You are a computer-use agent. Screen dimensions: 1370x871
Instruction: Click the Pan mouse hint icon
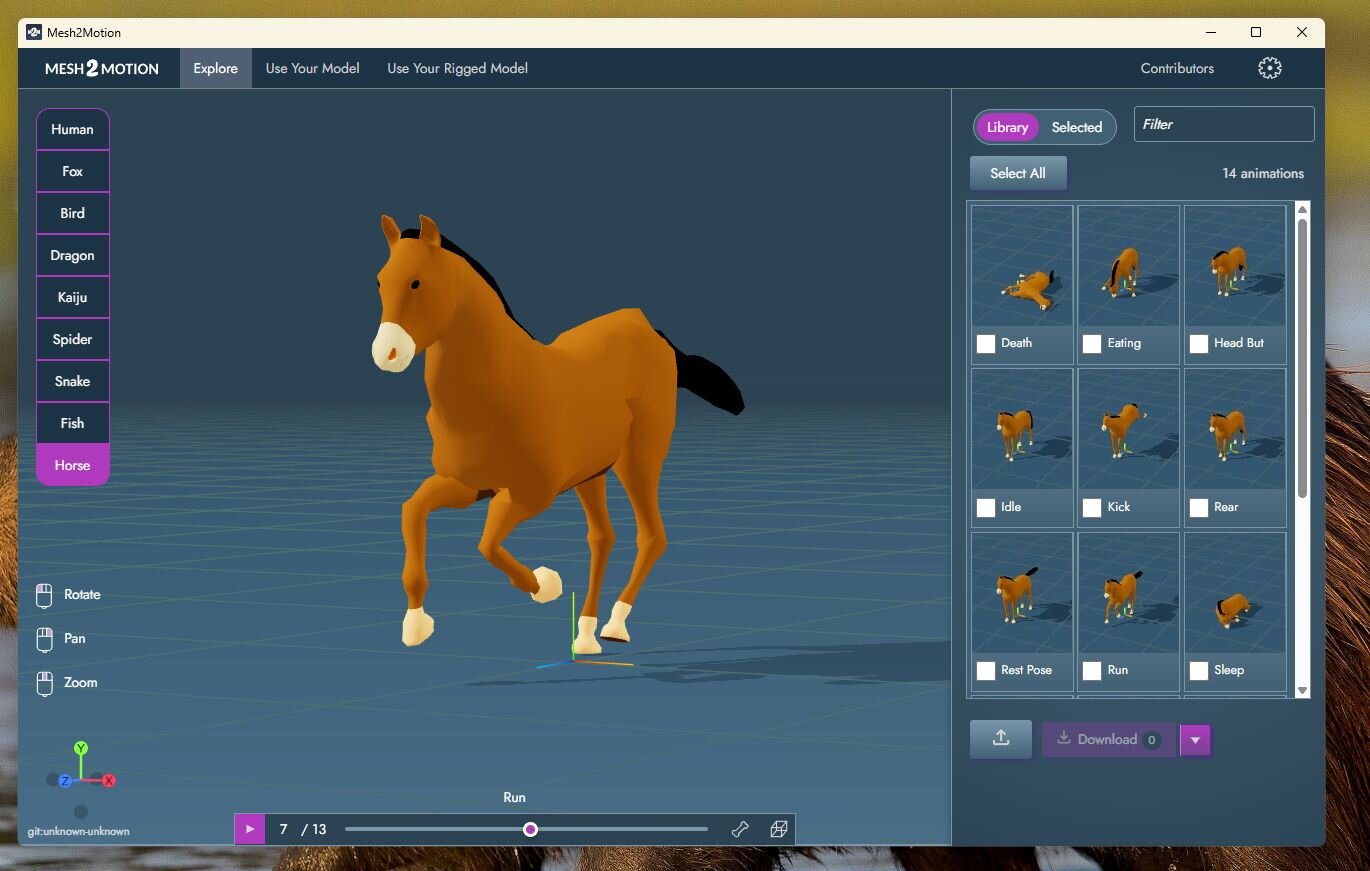[x=44, y=639]
